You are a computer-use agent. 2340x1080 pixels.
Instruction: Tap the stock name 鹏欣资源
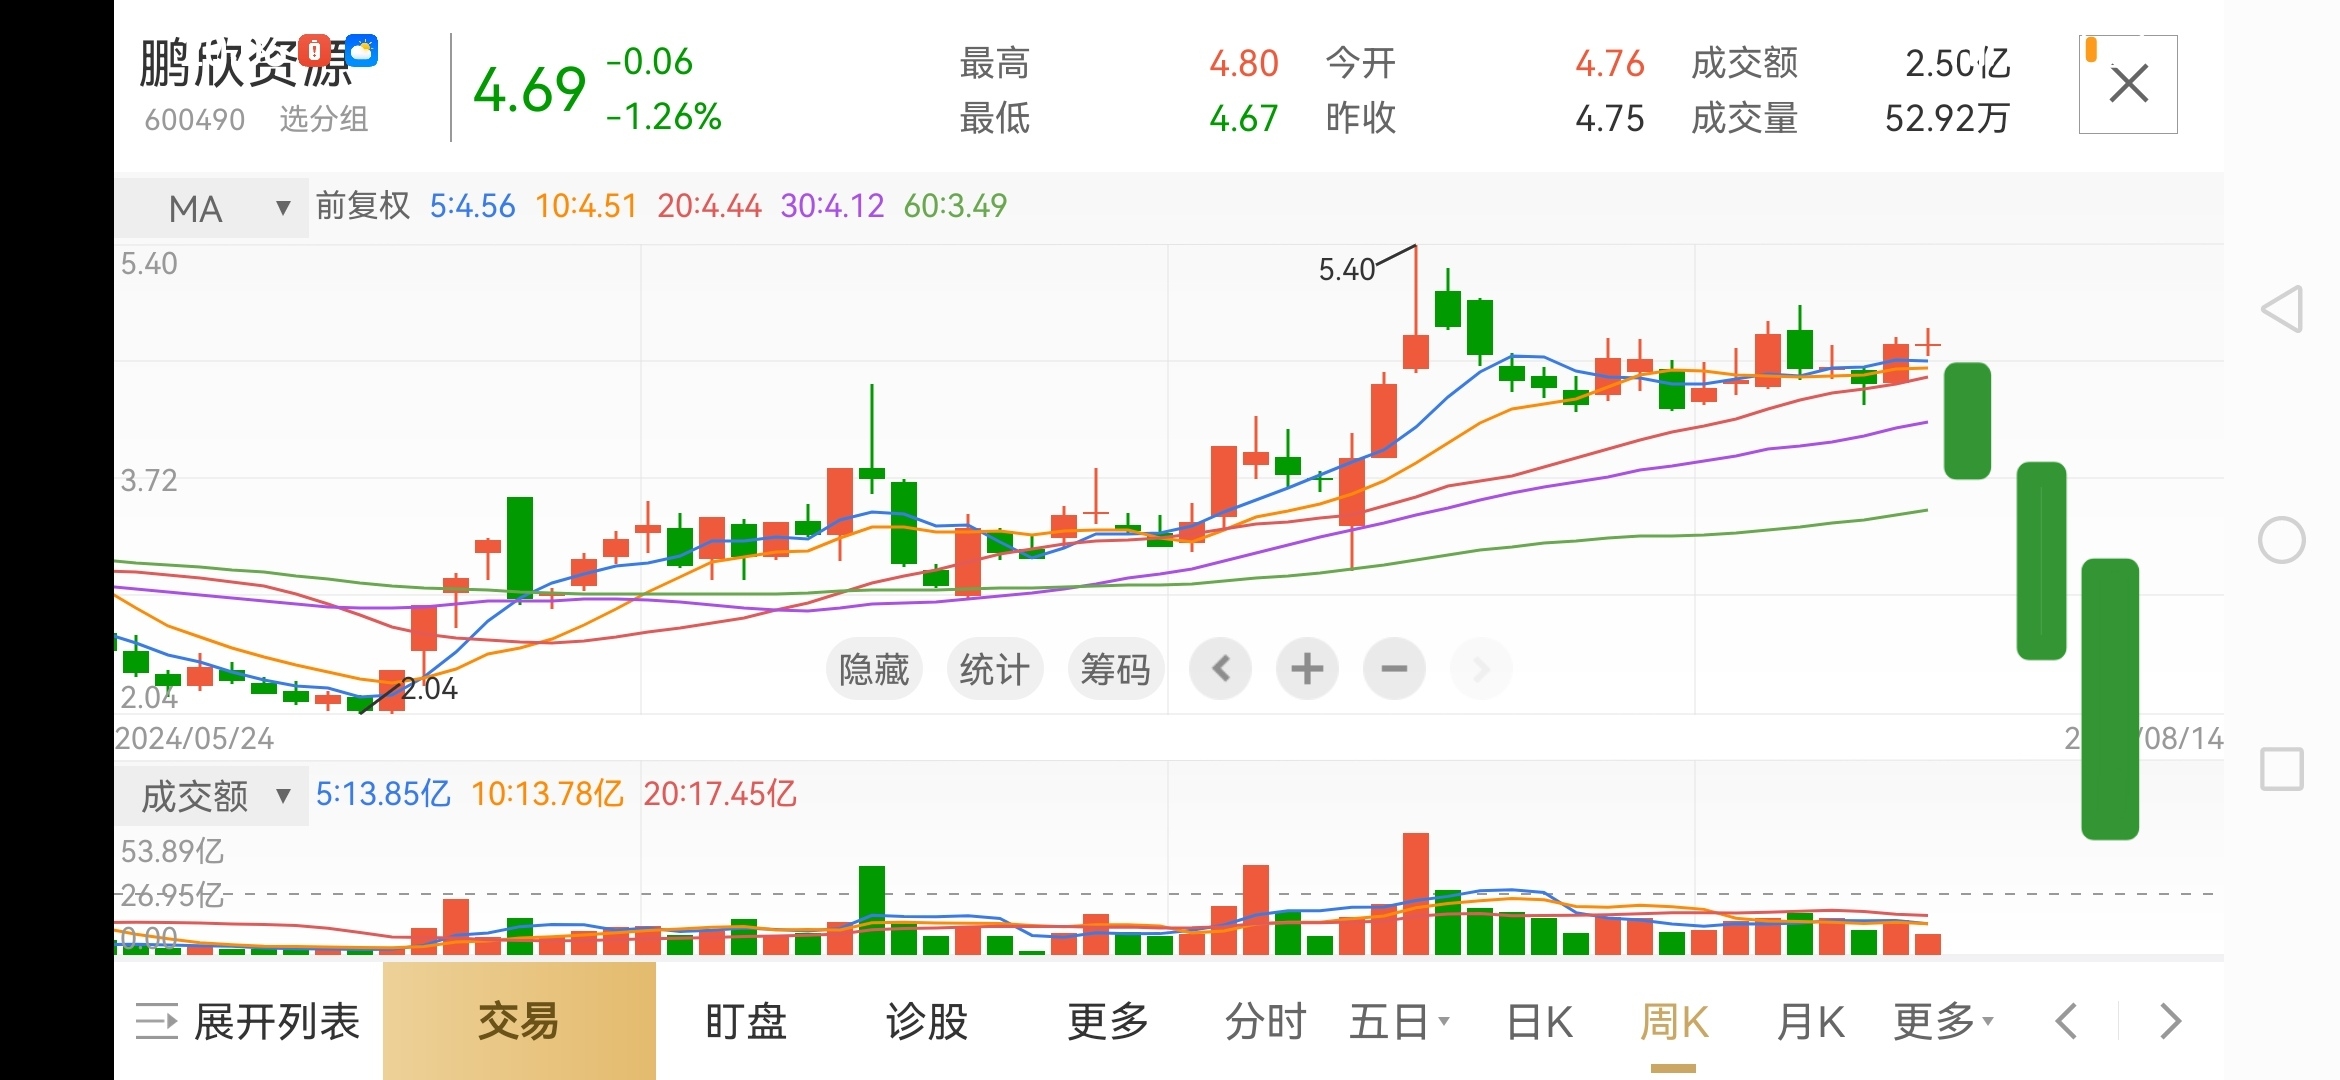tap(246, 64)
